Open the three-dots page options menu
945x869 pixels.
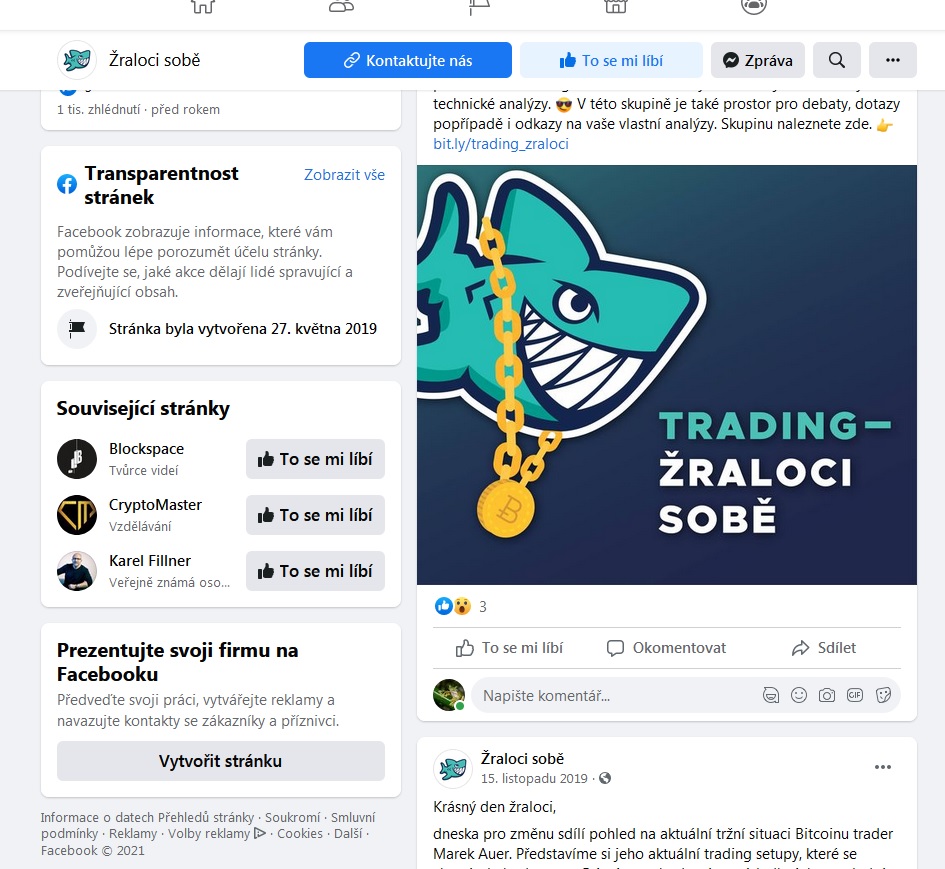893,60
